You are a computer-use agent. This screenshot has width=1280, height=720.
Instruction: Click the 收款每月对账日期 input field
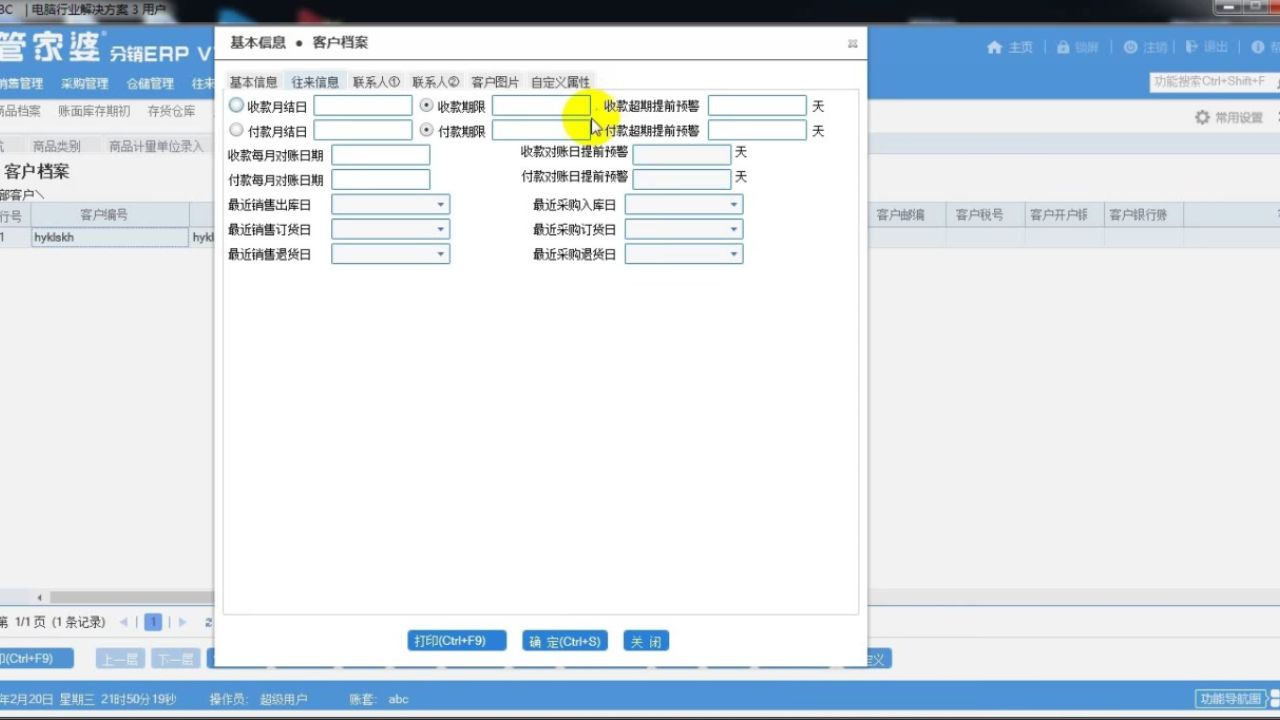tap(381, 155)
